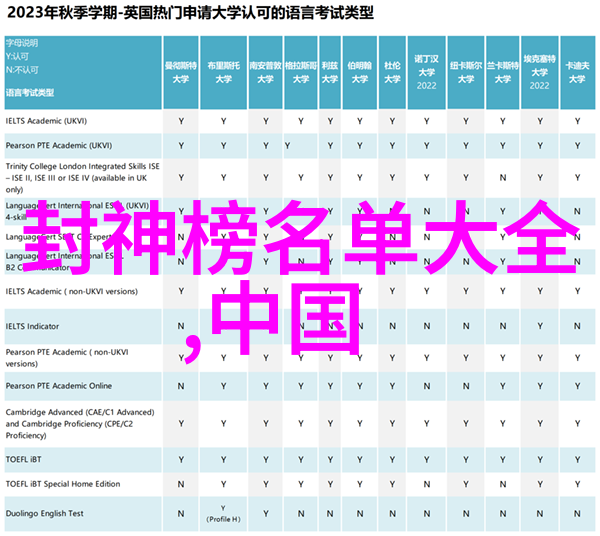Click the N cell for IELTS Indicator under 曼彻斯特大学
Screen dimensions: 600x536
181,326
